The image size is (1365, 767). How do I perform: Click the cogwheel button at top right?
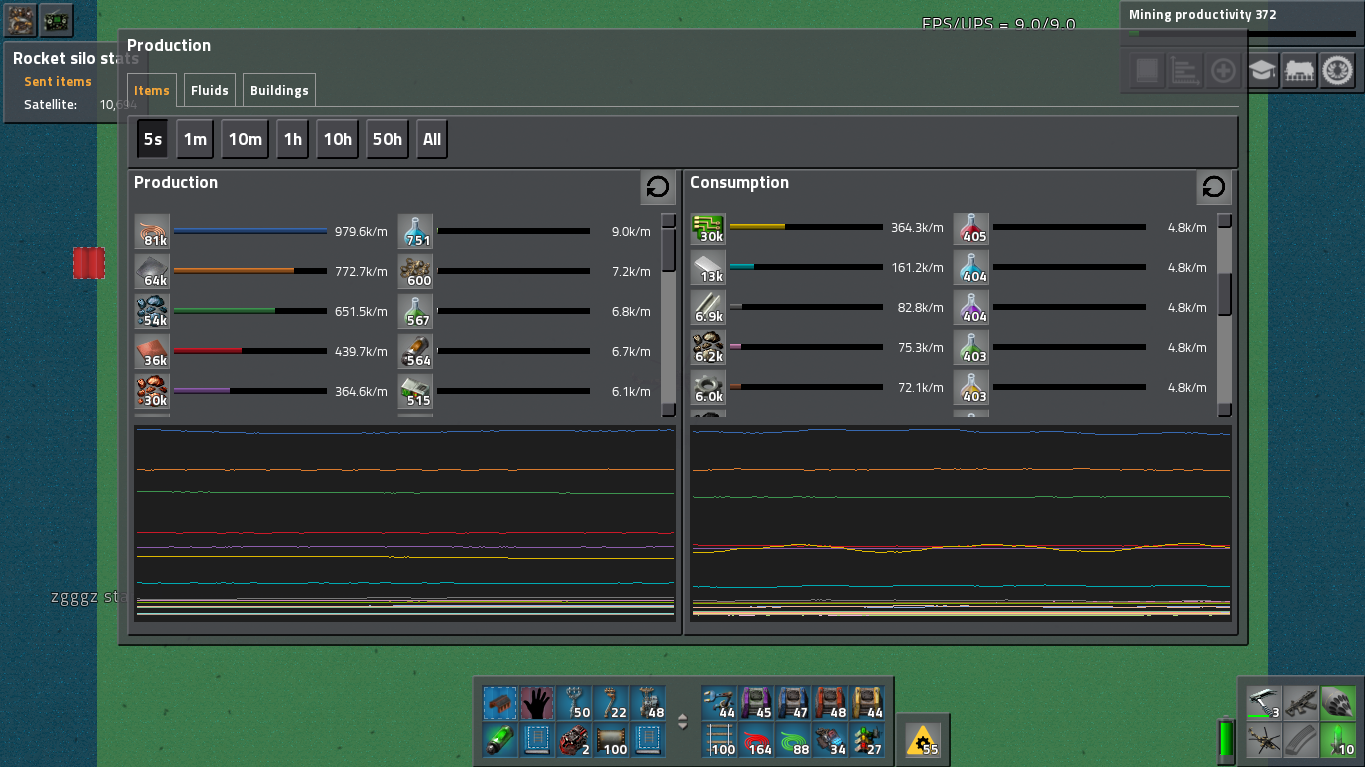click(1337, 71)
